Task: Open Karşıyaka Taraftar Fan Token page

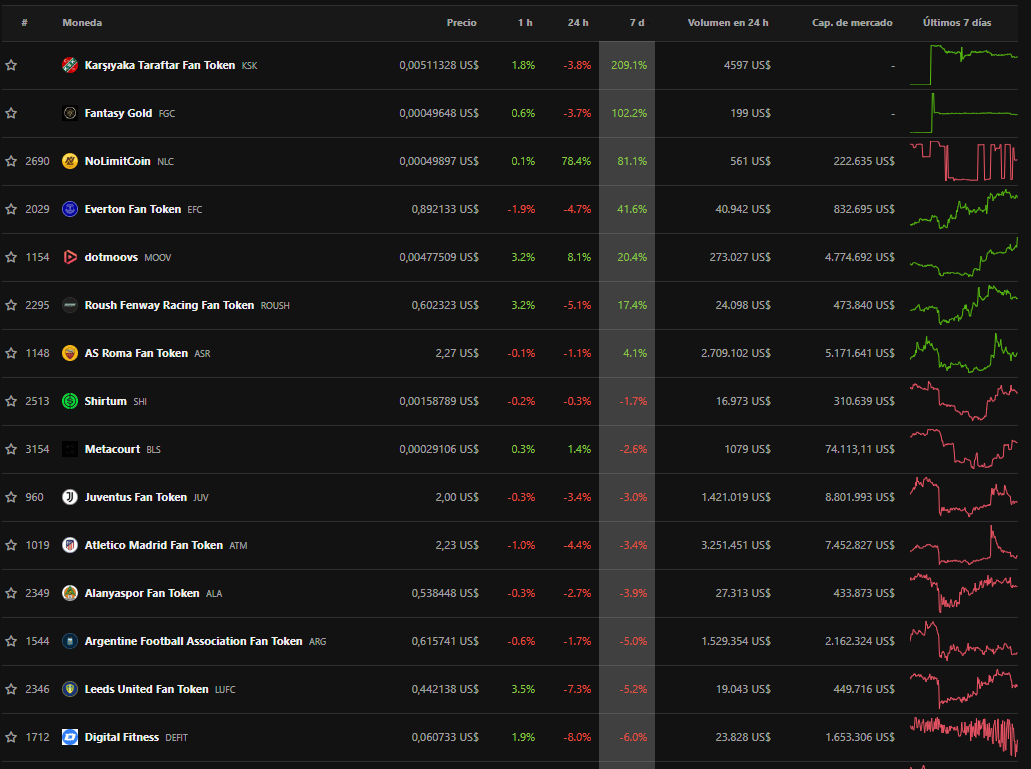Action: coord(160,65)
